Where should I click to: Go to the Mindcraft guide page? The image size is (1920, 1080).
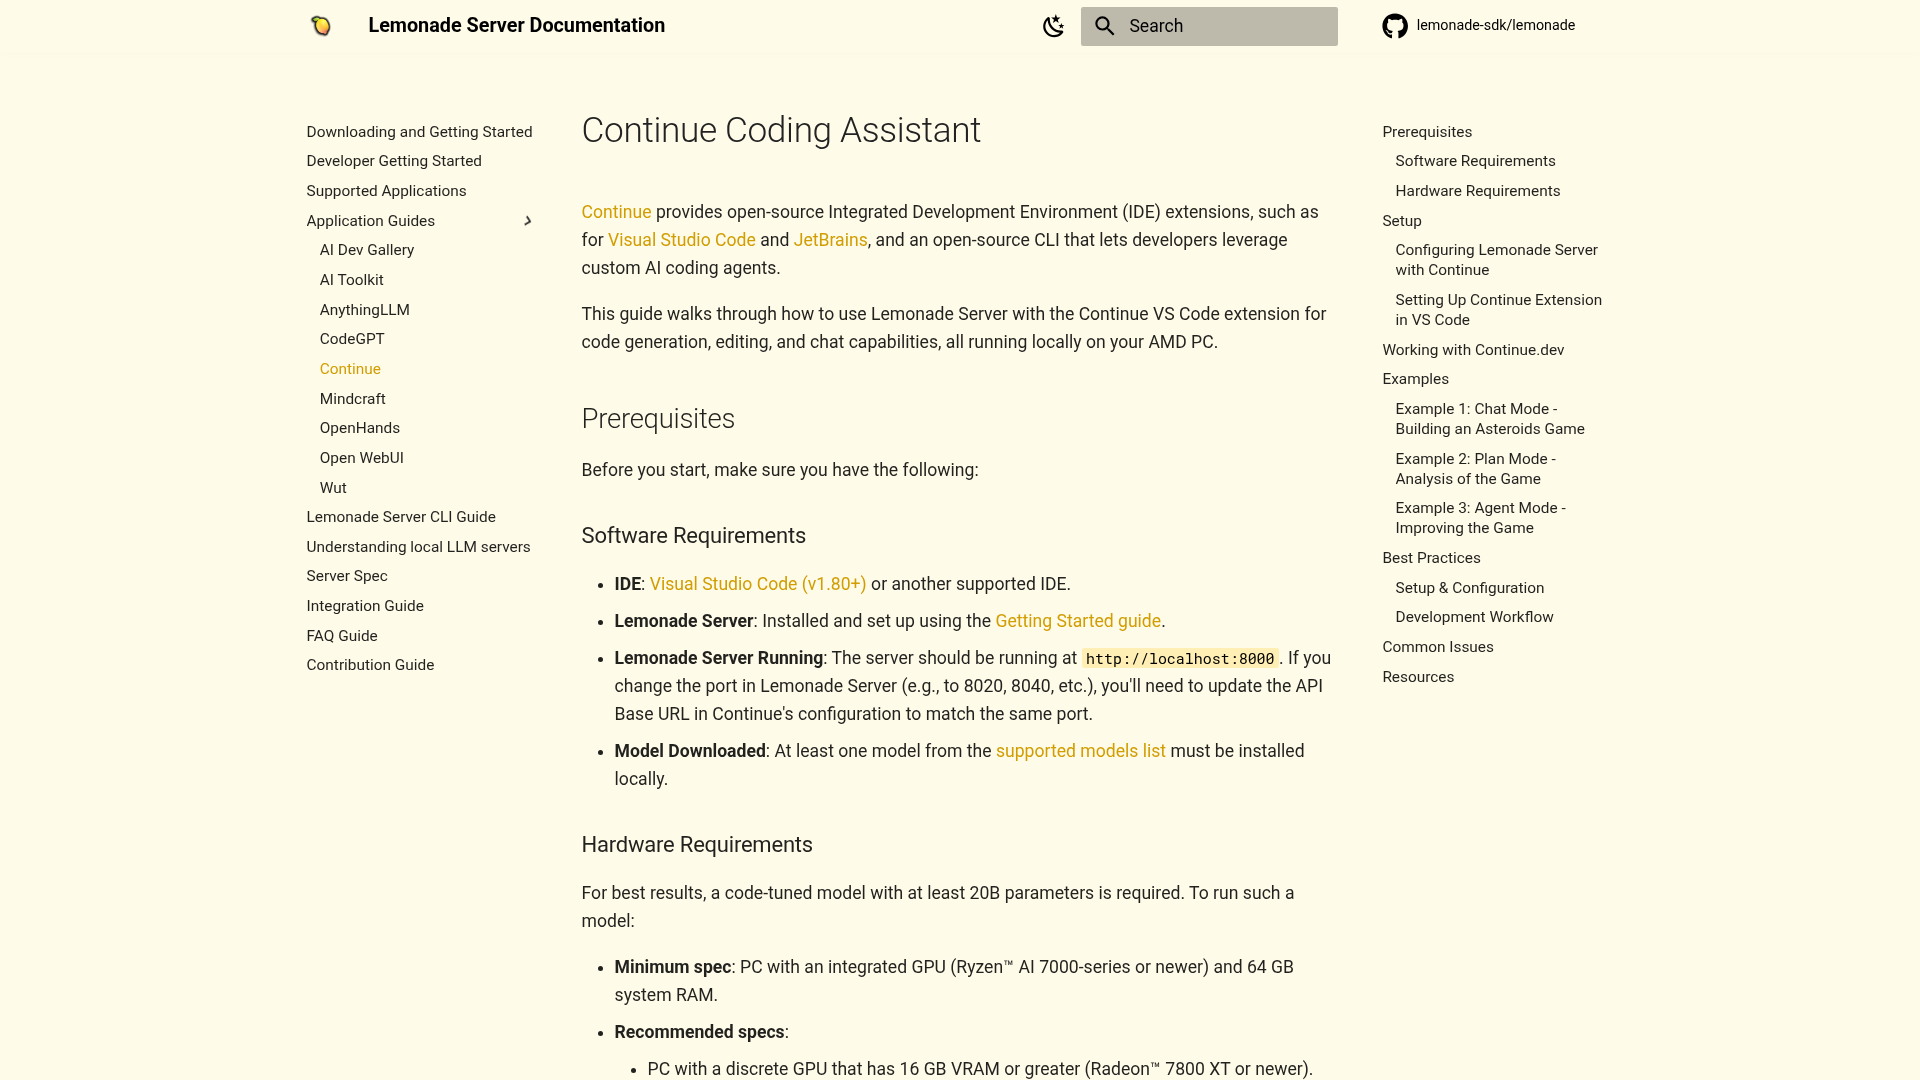352,399
